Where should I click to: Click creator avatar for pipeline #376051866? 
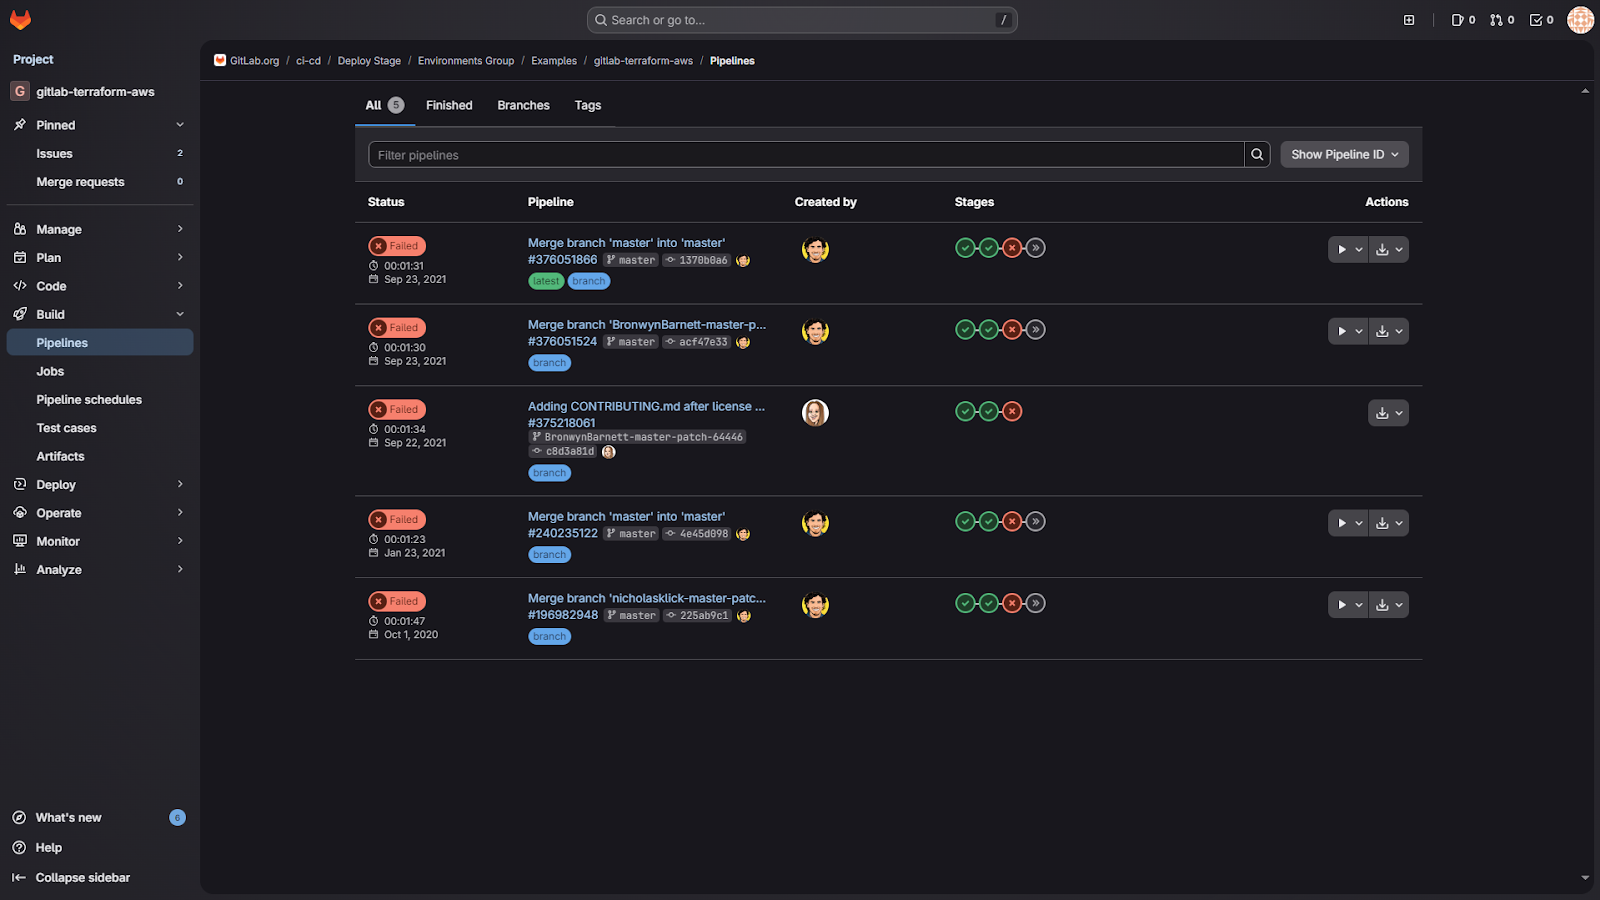pos(815,250)
